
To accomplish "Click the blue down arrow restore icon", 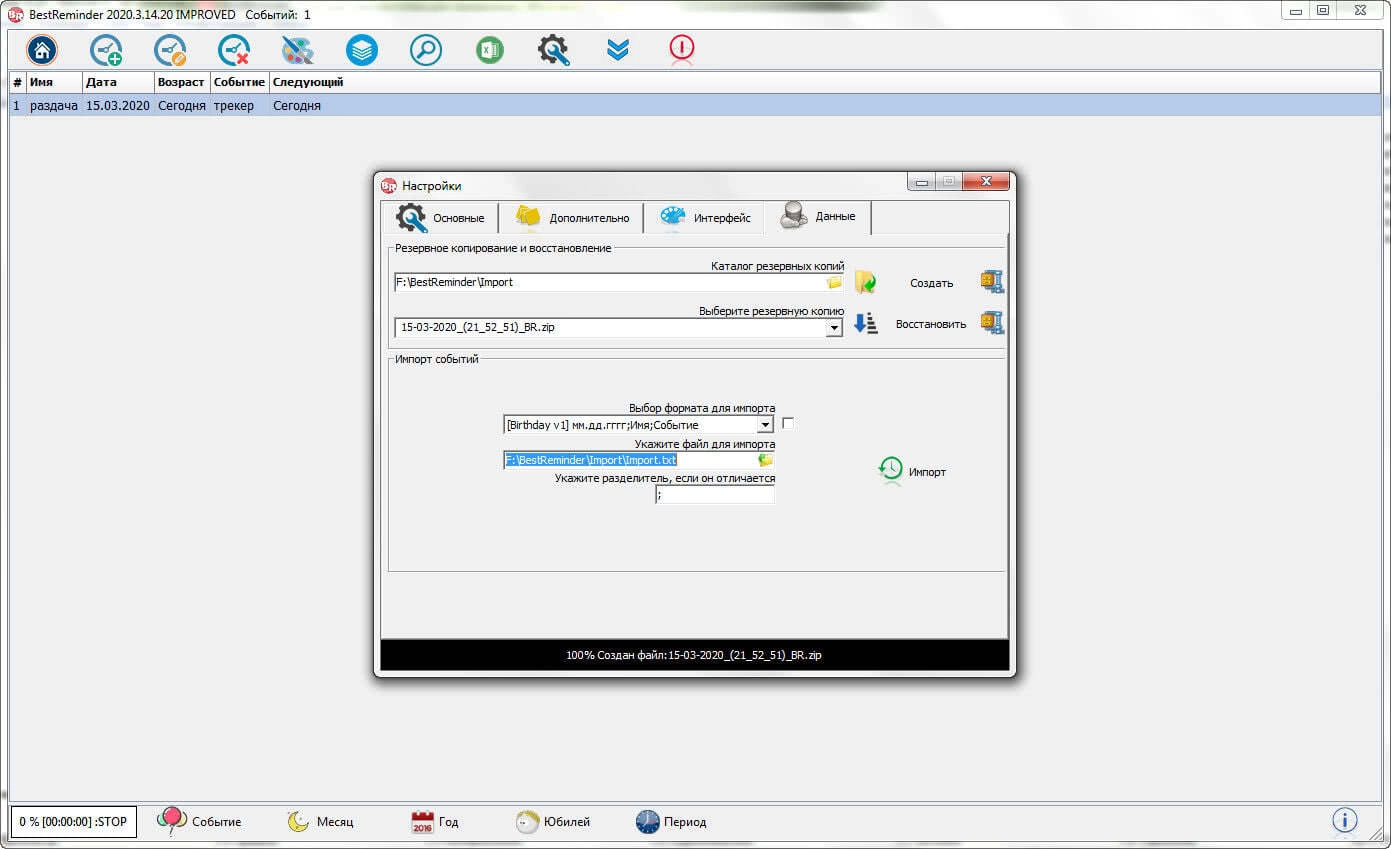I will [x=865, y=323].
